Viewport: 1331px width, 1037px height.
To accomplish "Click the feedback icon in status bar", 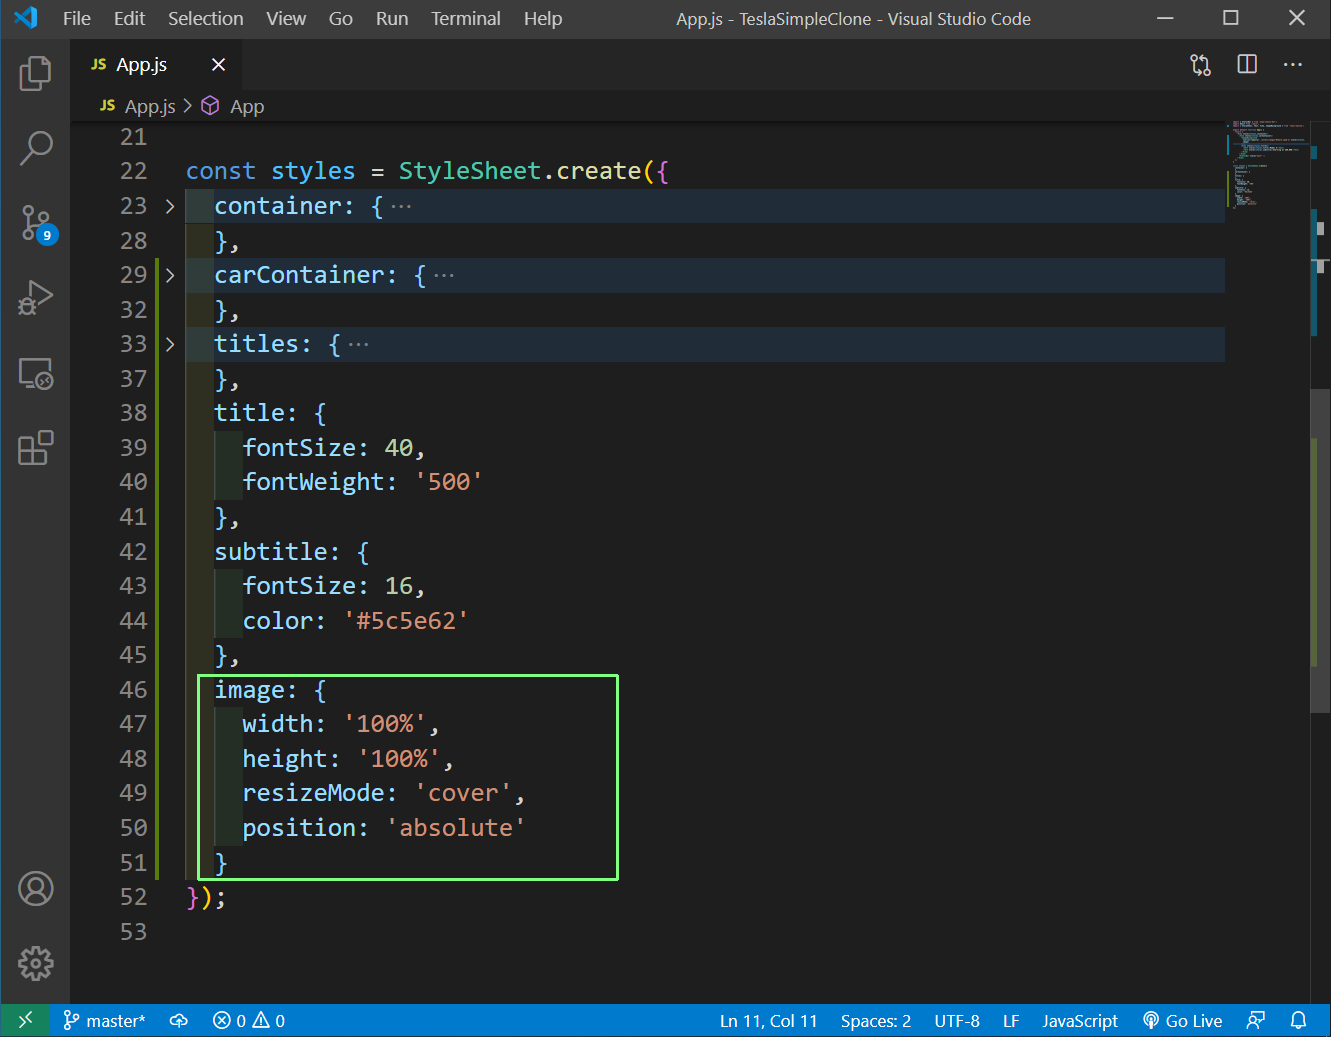I will (1256, 1020).
